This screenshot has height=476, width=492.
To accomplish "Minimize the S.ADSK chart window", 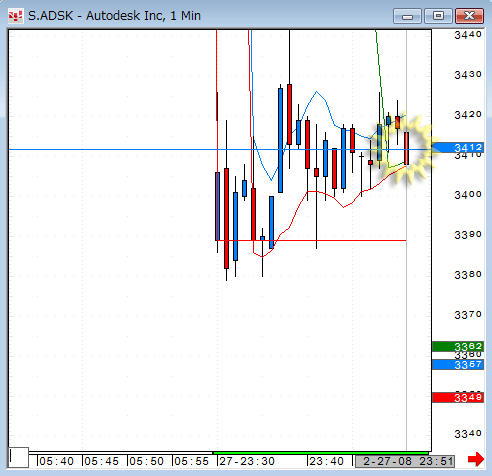I will pyautogui.click(x=407, y=16).
